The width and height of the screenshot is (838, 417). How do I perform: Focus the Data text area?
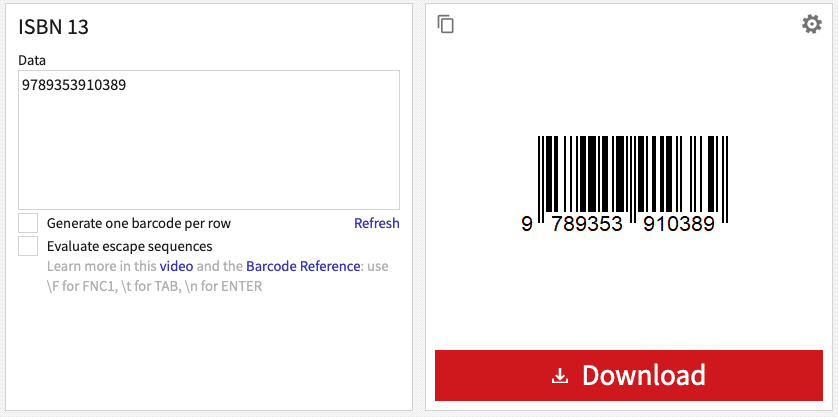[x=209, y=140]
